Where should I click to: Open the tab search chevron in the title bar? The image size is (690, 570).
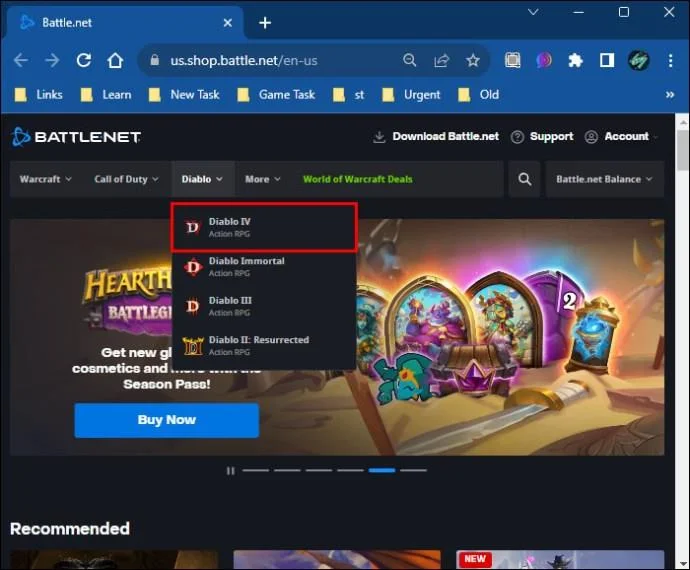(x=533, y=12)
